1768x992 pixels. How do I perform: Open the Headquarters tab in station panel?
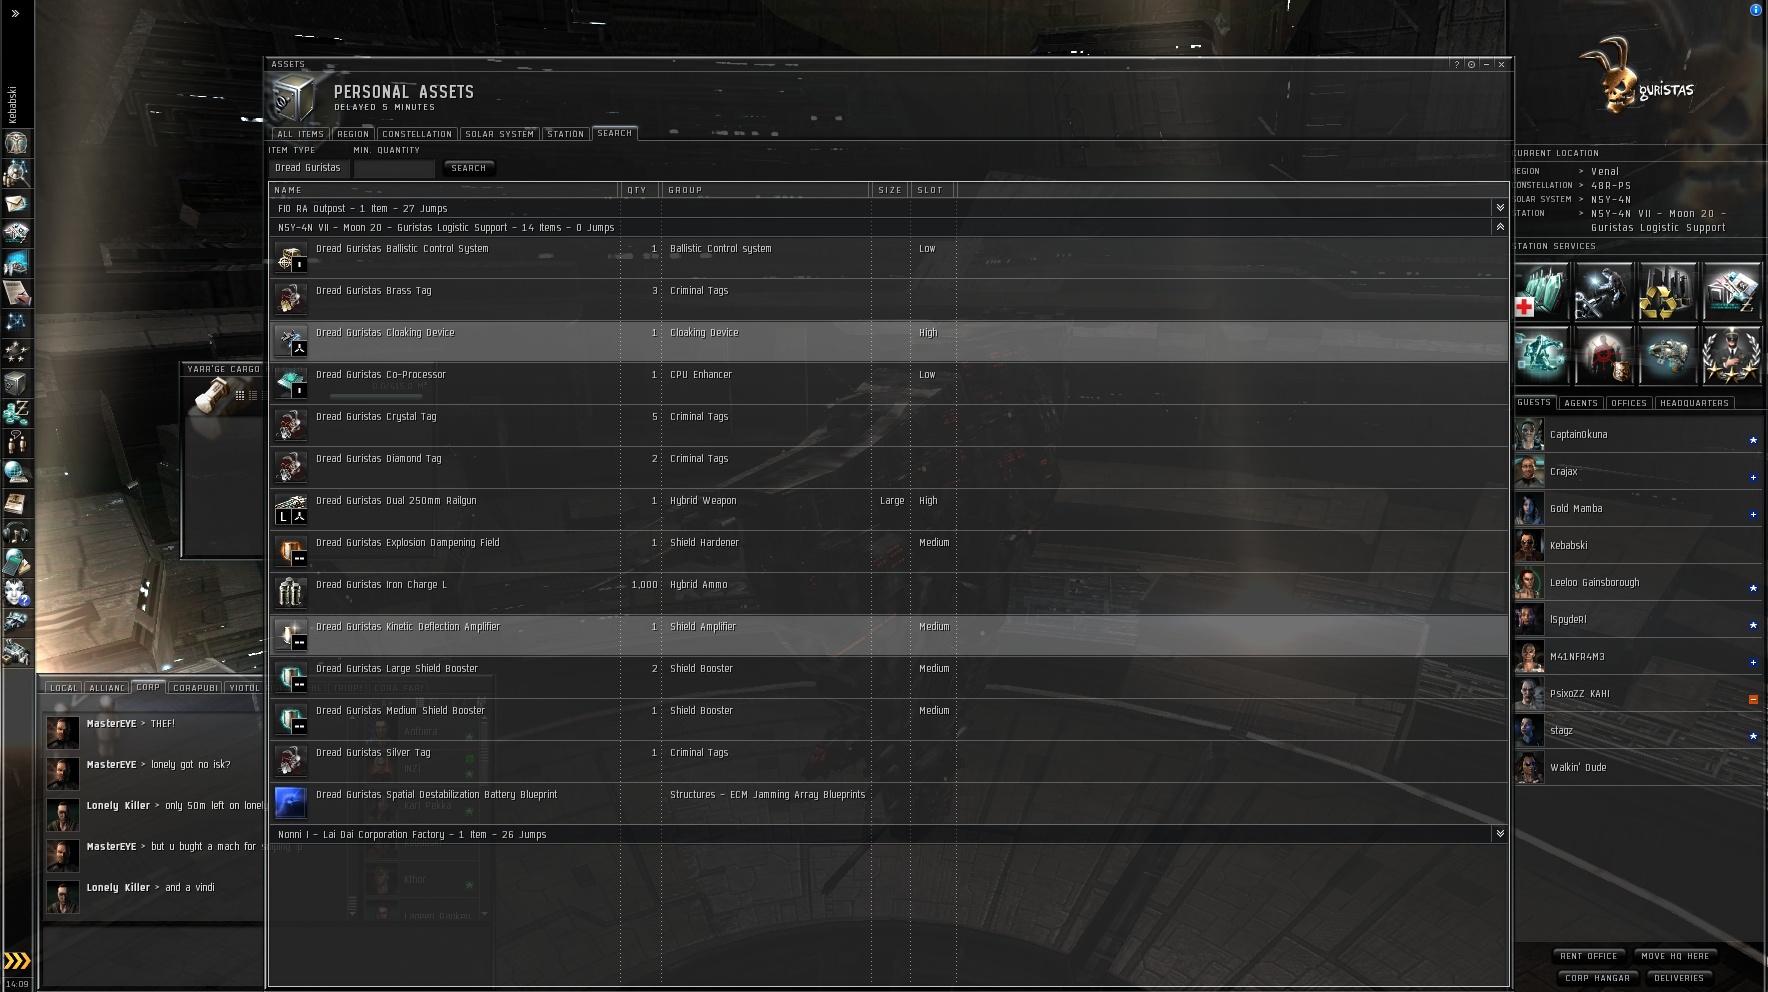click(1694, 403)
